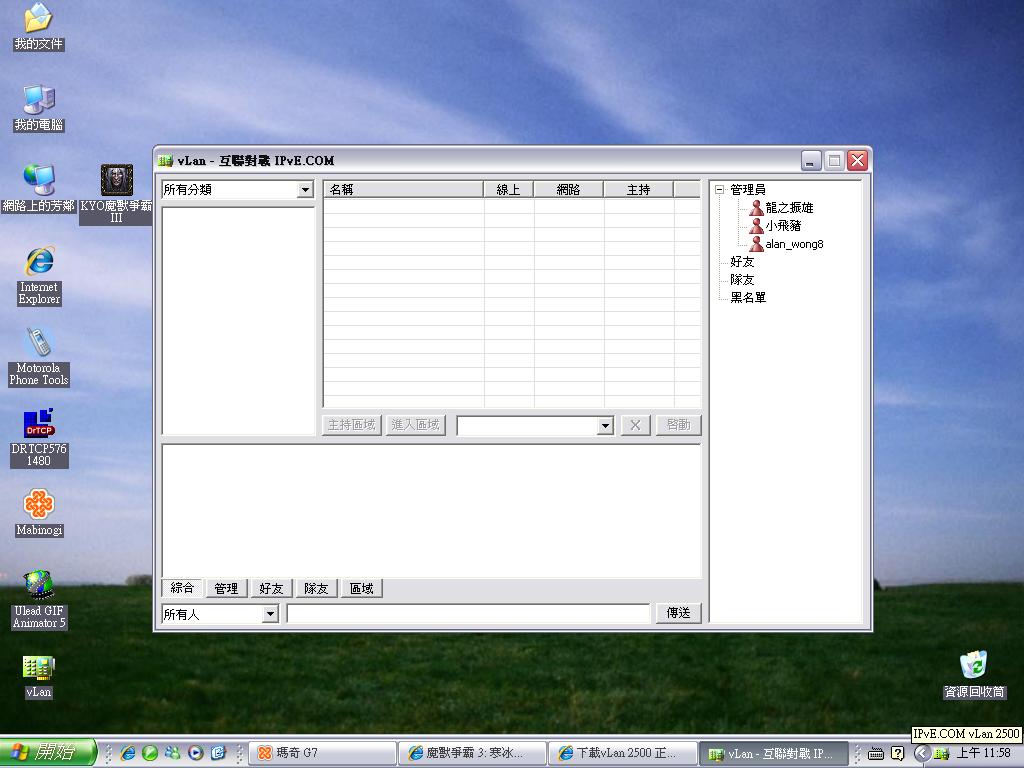The height and width of the screenshot is (768, 1024).
Task: Sort list by 網路 column header
Action: (x=568, y=189)
